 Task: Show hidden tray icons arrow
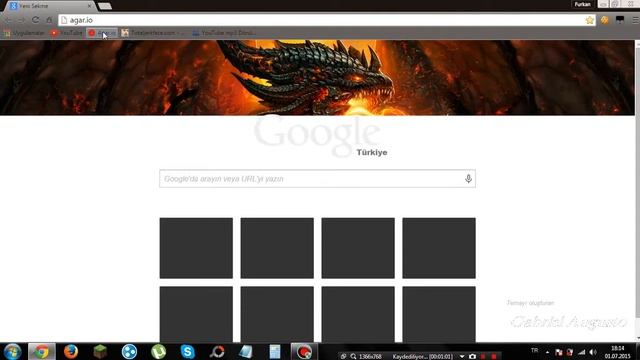pyautogui.click(x=547, y=352)
